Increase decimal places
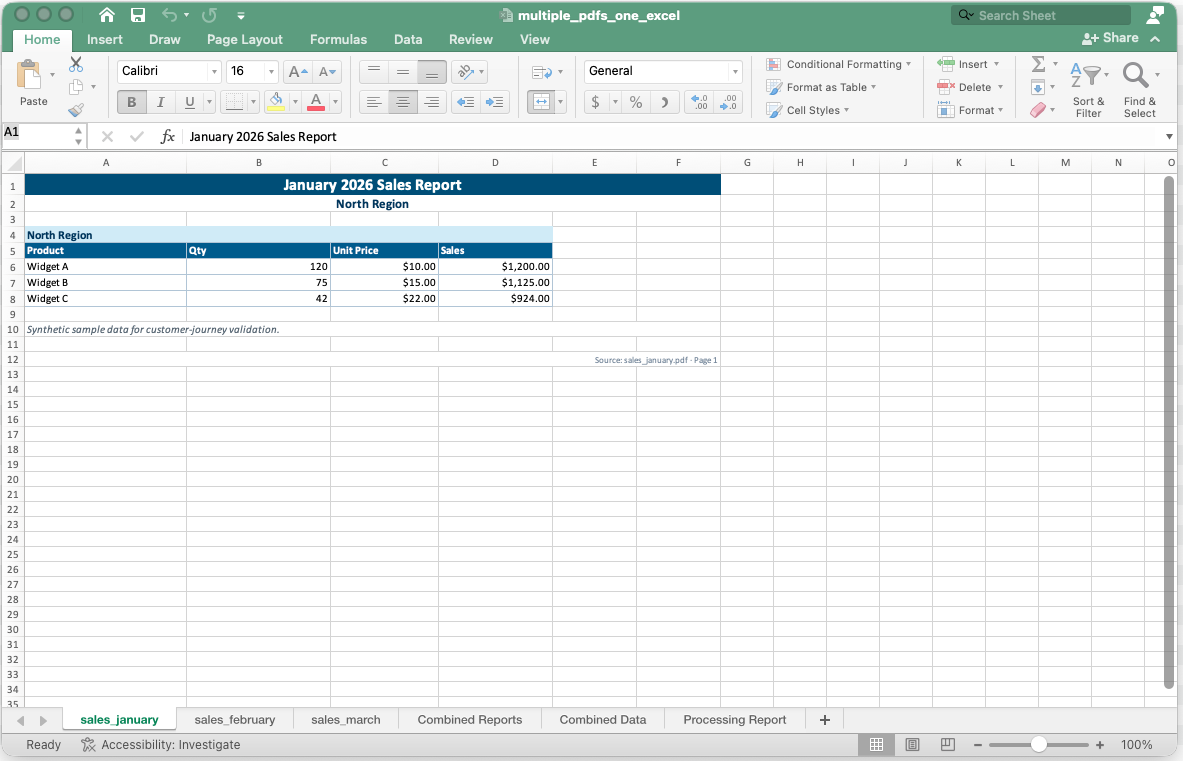 (699, 102)
